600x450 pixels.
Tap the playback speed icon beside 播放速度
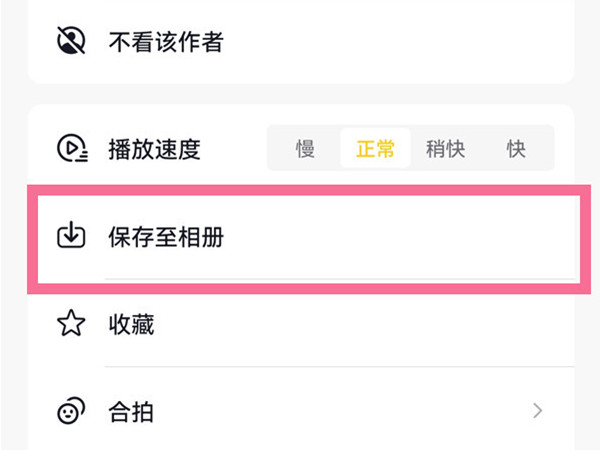coord(71,149)
